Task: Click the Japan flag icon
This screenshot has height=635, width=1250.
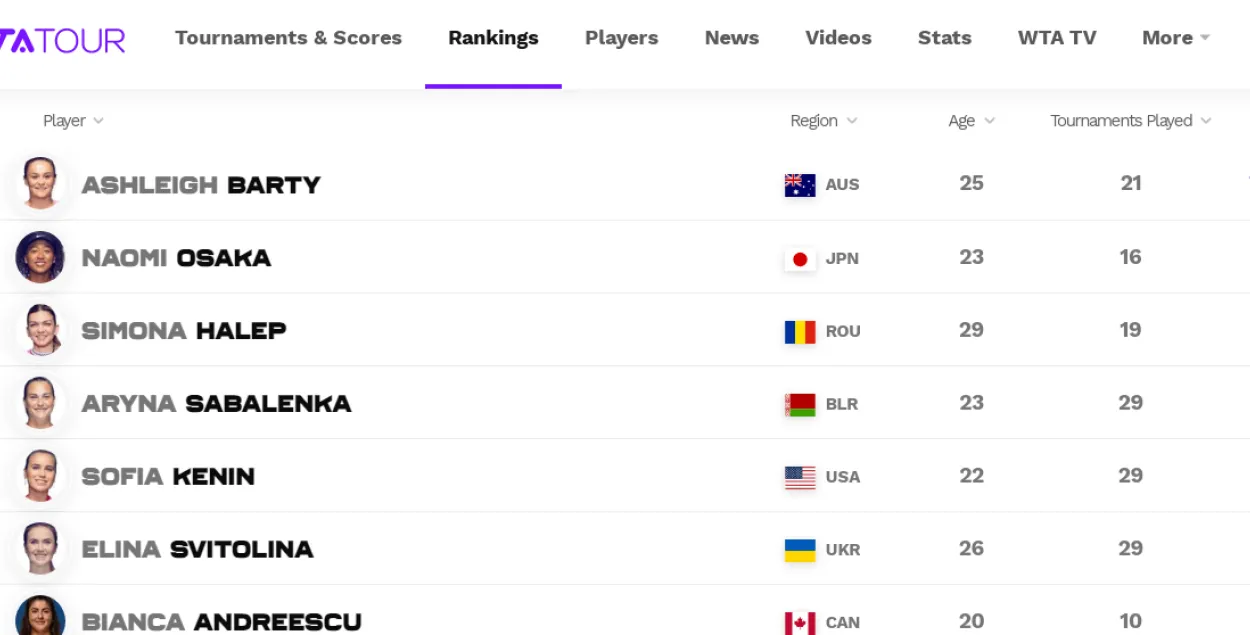Action: [800, 259]
